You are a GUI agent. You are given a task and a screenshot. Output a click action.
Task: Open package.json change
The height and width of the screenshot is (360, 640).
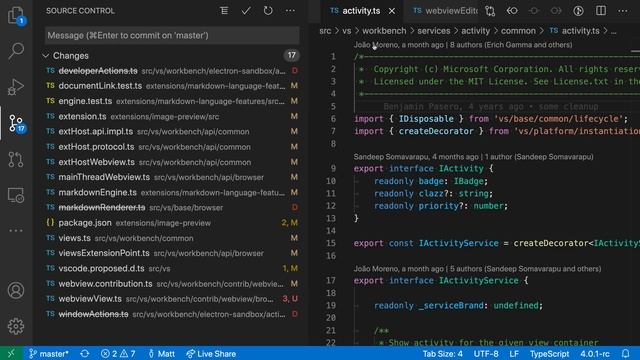click(171, 223)
